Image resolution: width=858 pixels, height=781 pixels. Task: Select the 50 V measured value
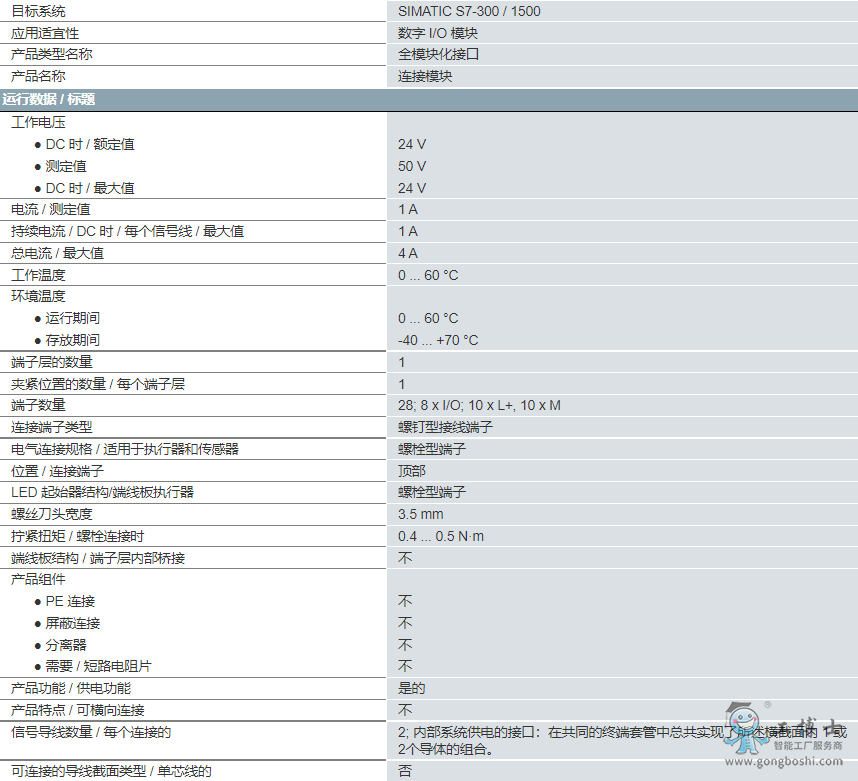point(412,166)
